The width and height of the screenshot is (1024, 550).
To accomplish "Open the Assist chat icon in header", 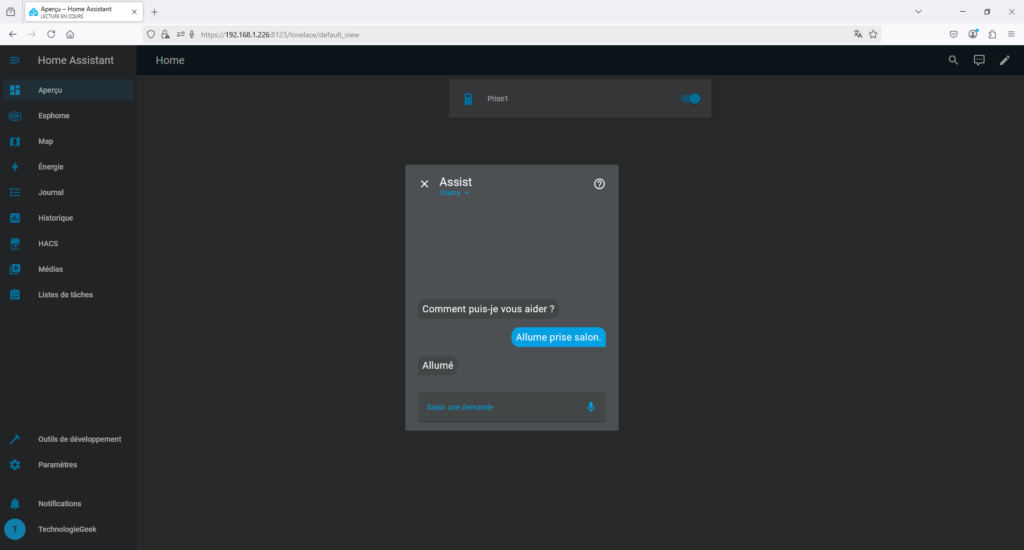I will click(979, 60).
